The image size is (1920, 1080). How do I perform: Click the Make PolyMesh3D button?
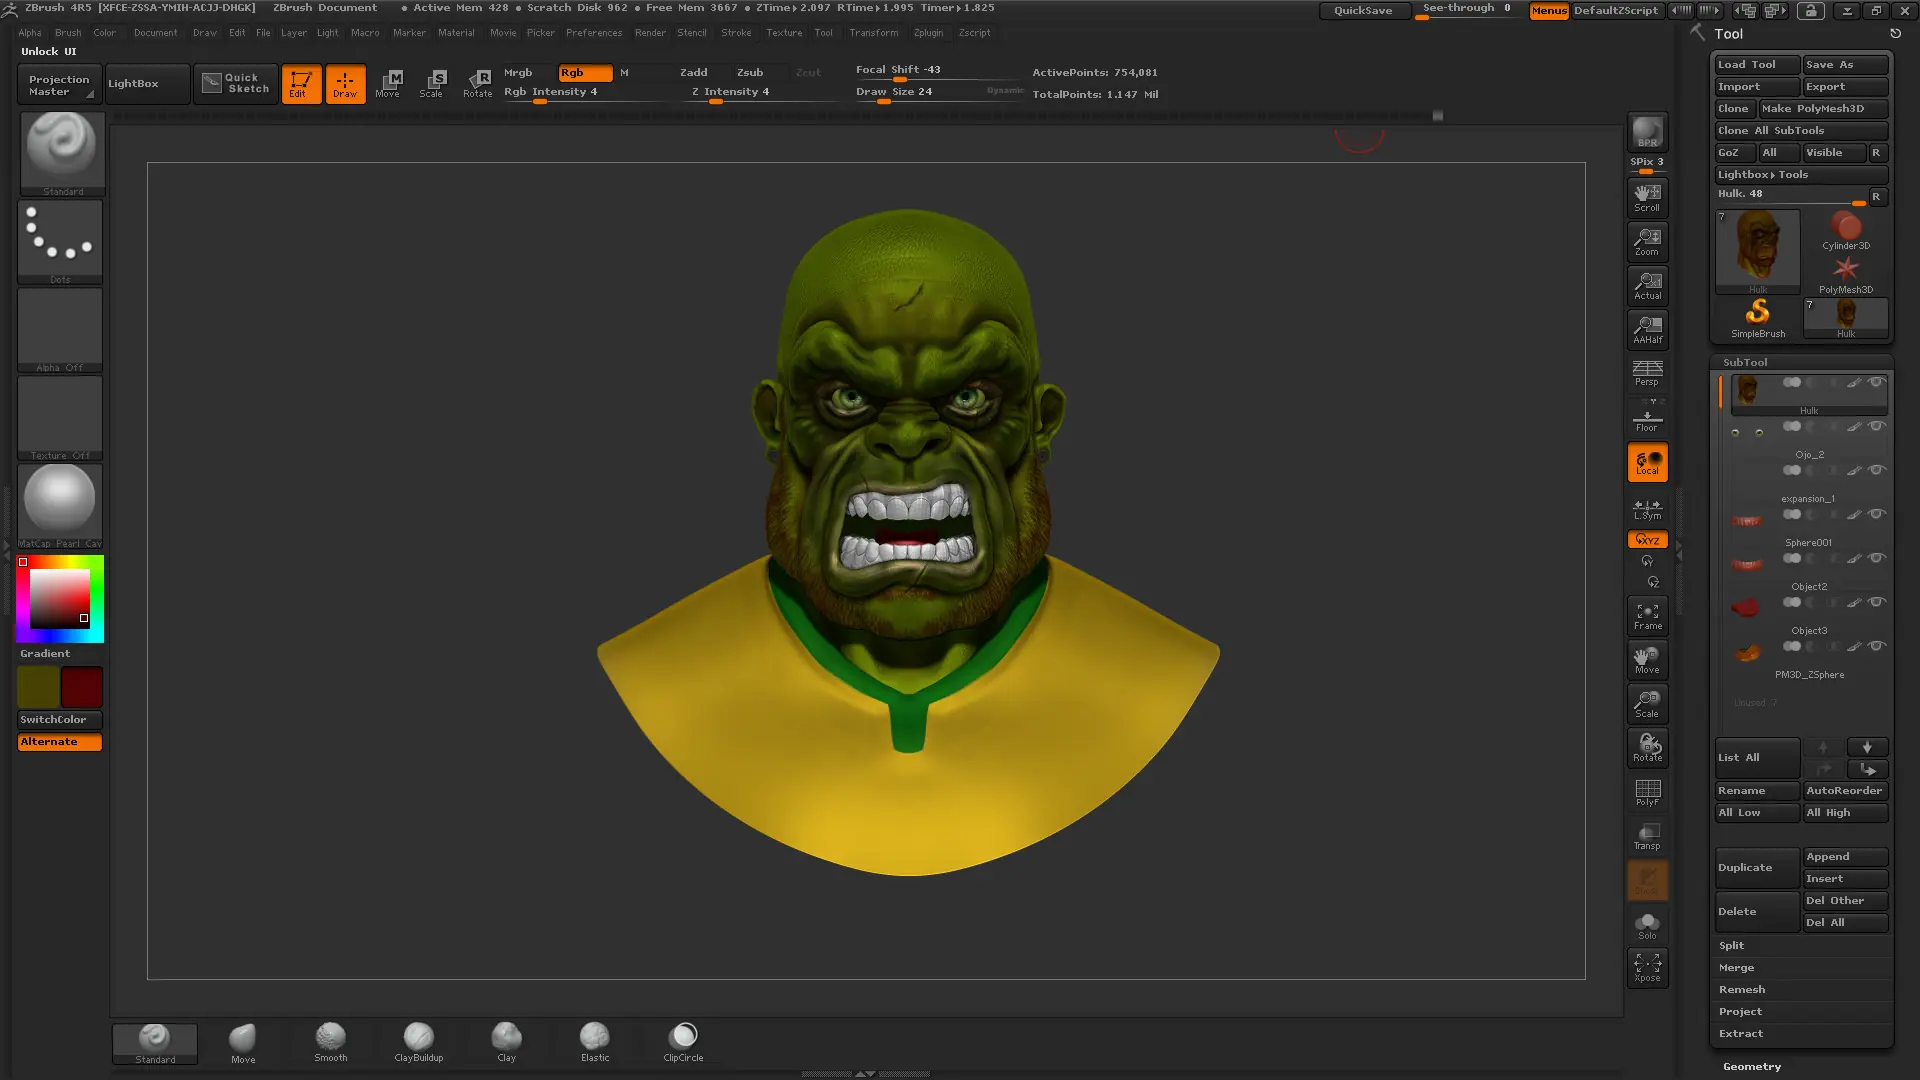[1823, 108]
